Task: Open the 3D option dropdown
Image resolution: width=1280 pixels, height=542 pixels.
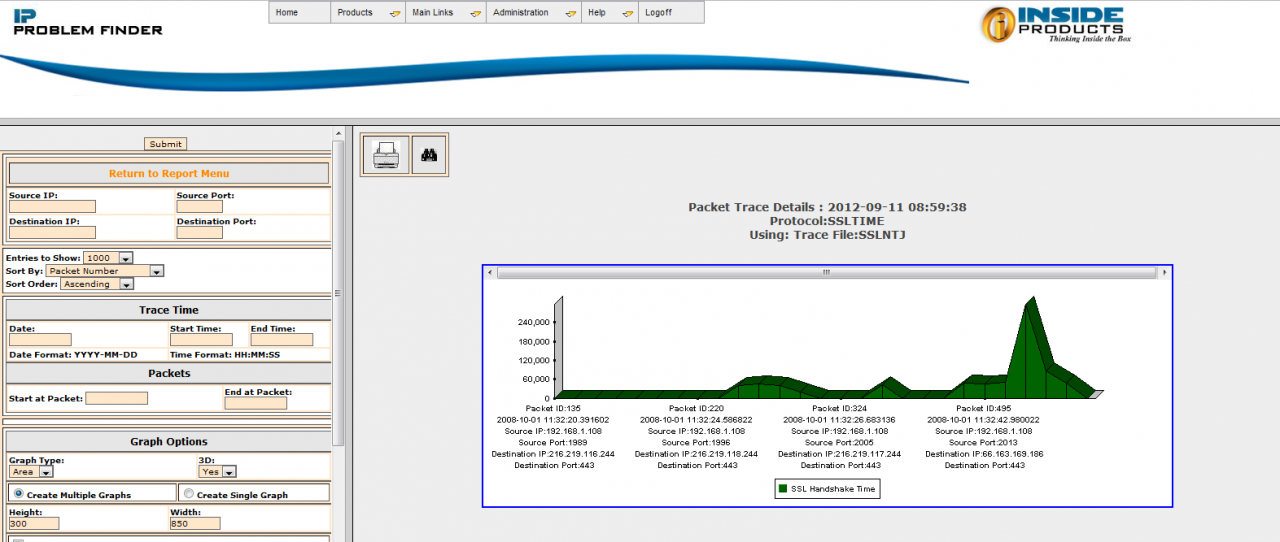Action: (x=229, y=472)
